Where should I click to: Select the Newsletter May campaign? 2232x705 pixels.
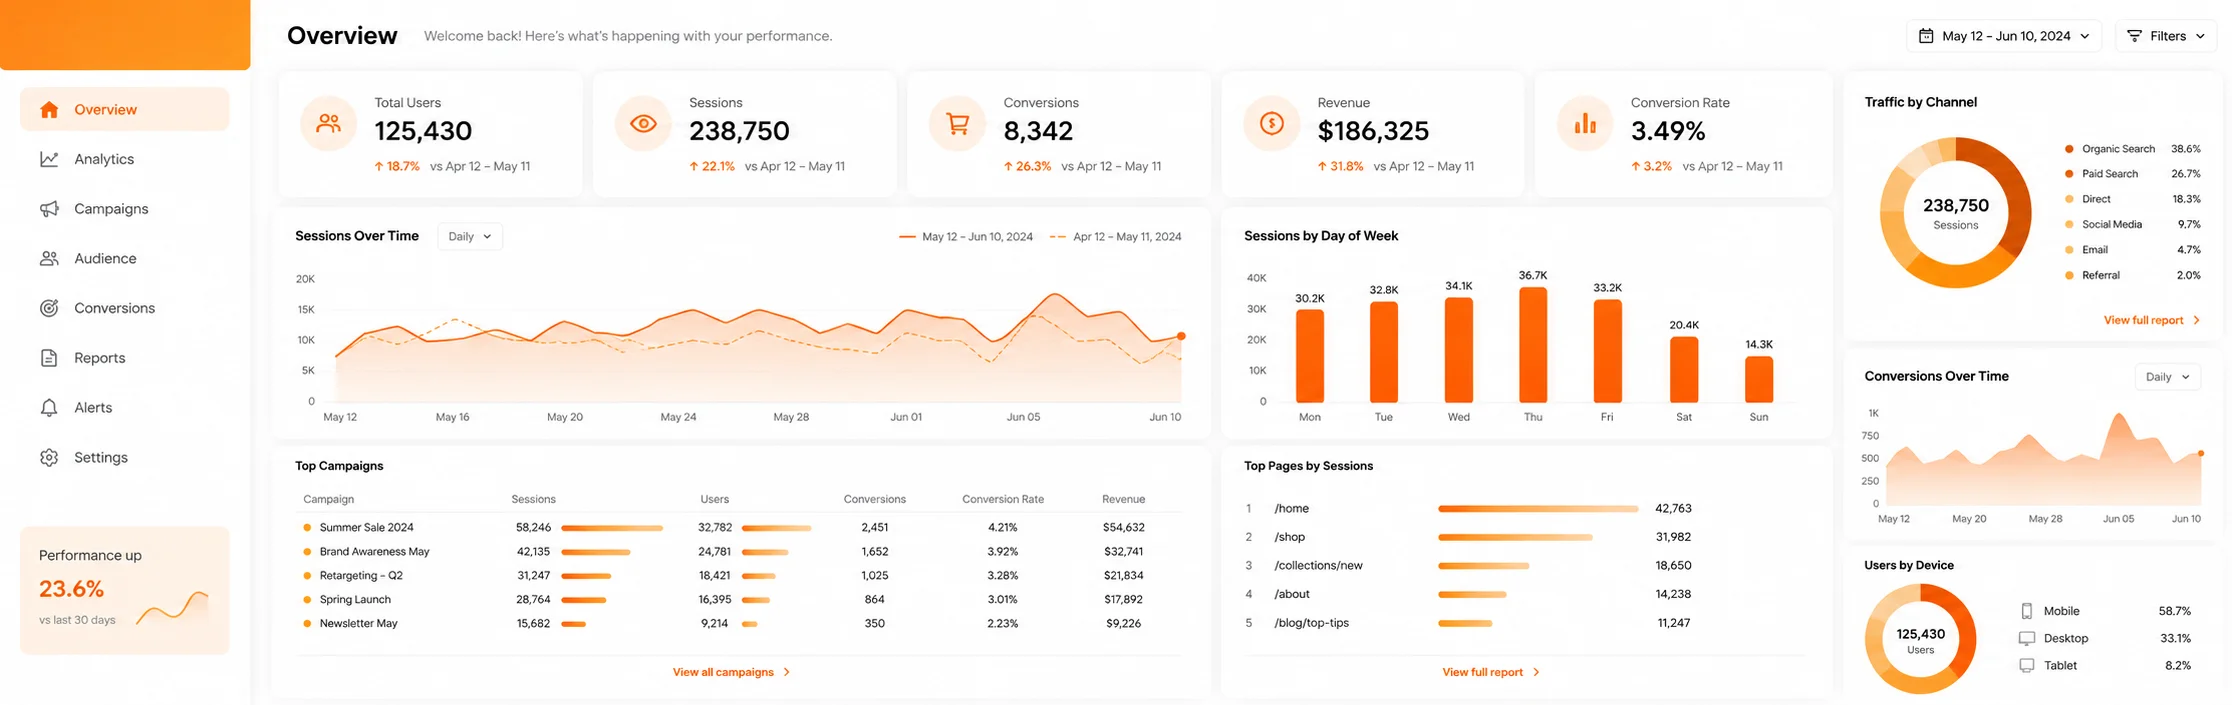740,623
